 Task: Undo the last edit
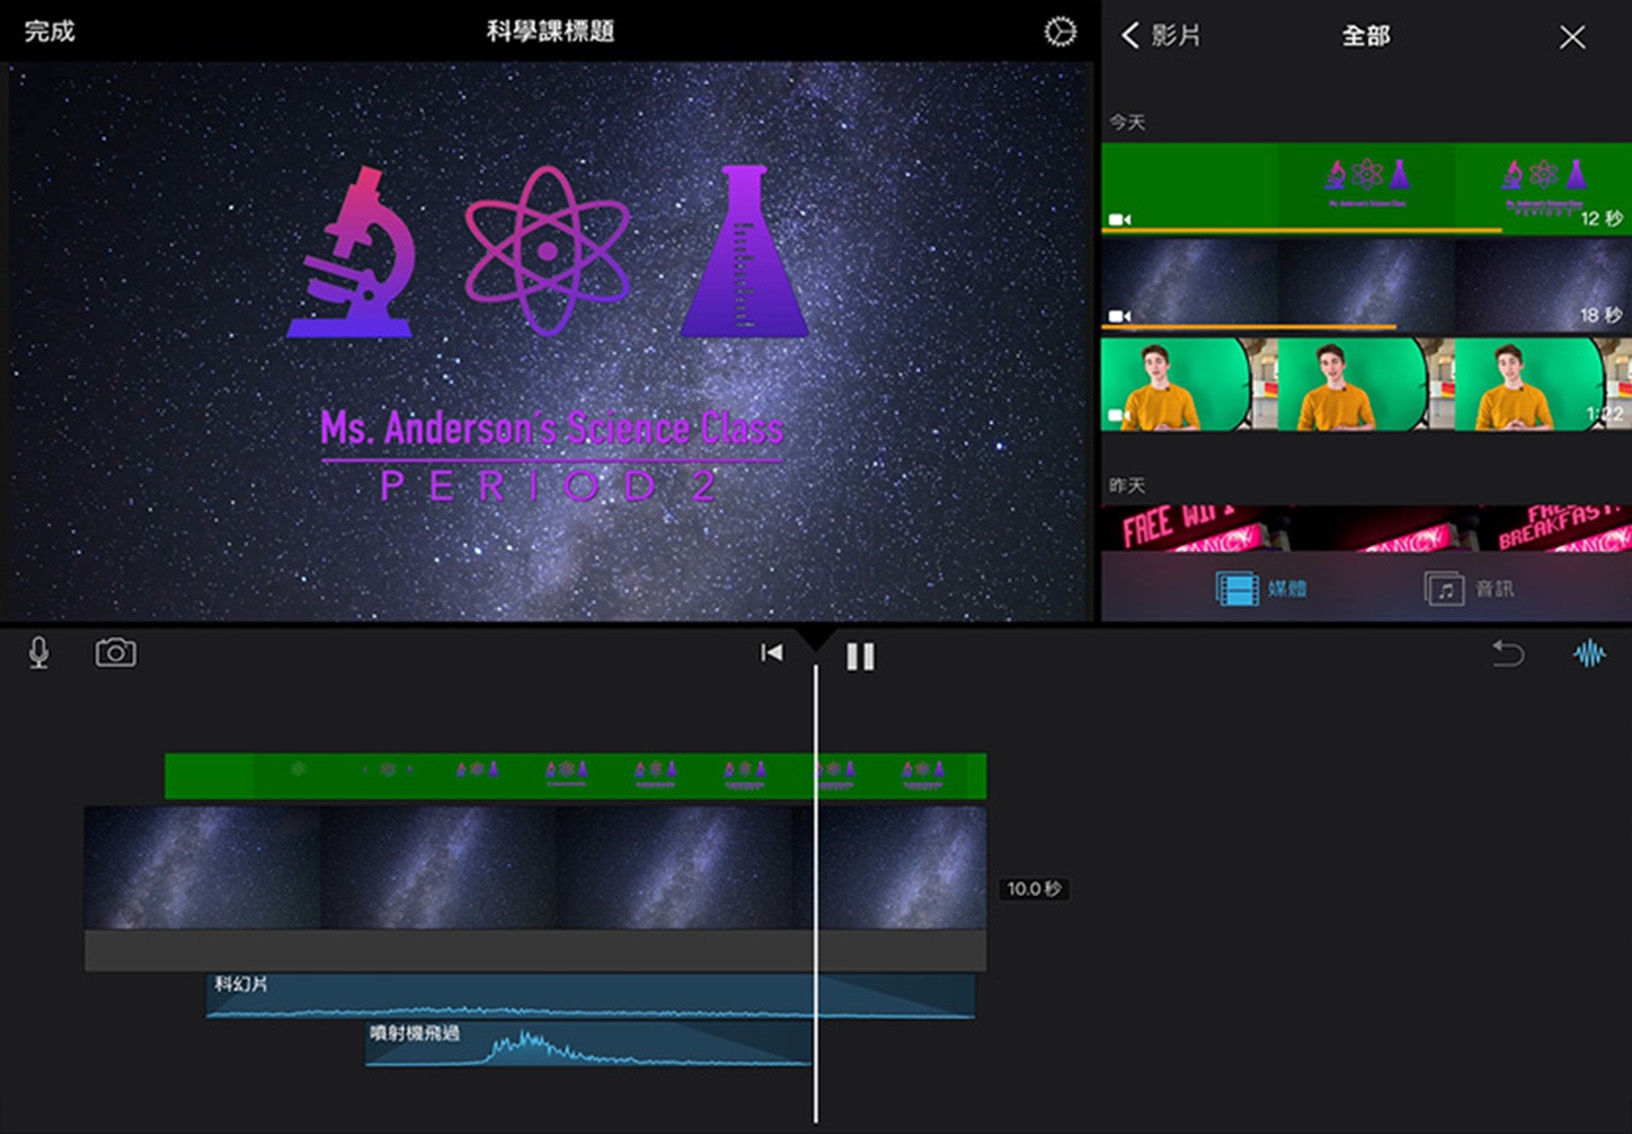click(x=1508, y=654)
